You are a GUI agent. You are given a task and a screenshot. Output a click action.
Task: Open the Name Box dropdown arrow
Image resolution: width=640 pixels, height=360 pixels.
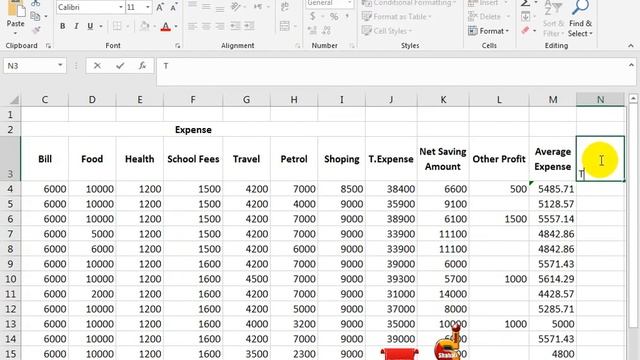pos(60,65)
